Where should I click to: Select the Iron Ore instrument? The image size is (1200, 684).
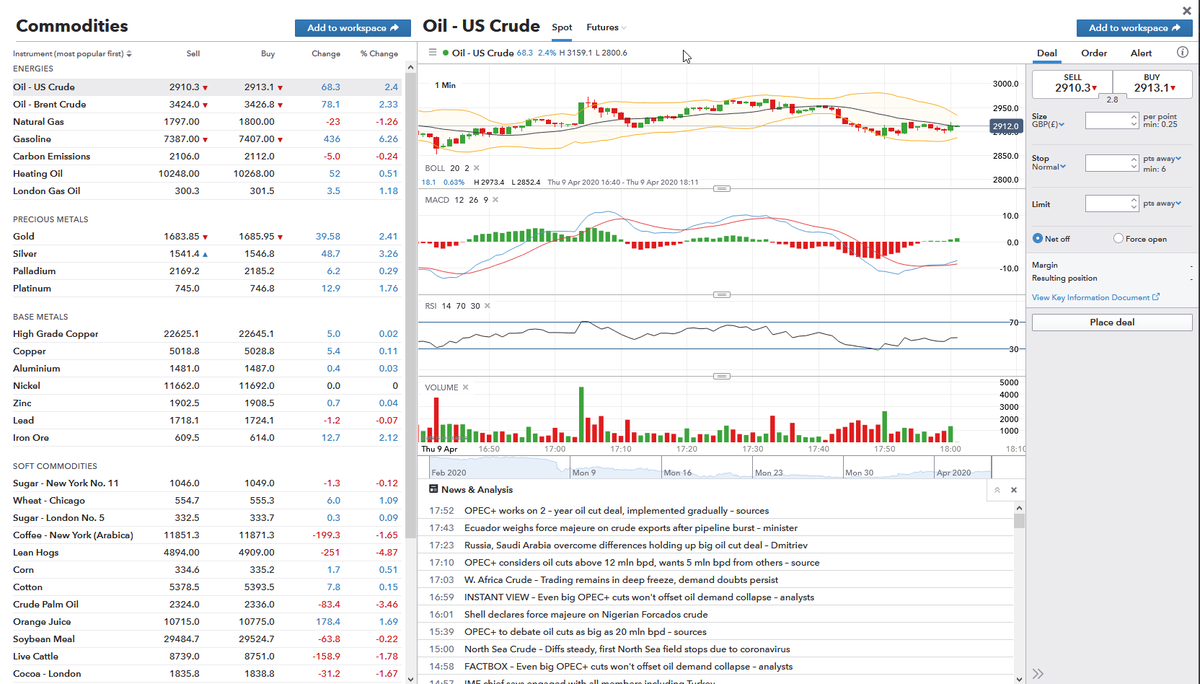32,438
